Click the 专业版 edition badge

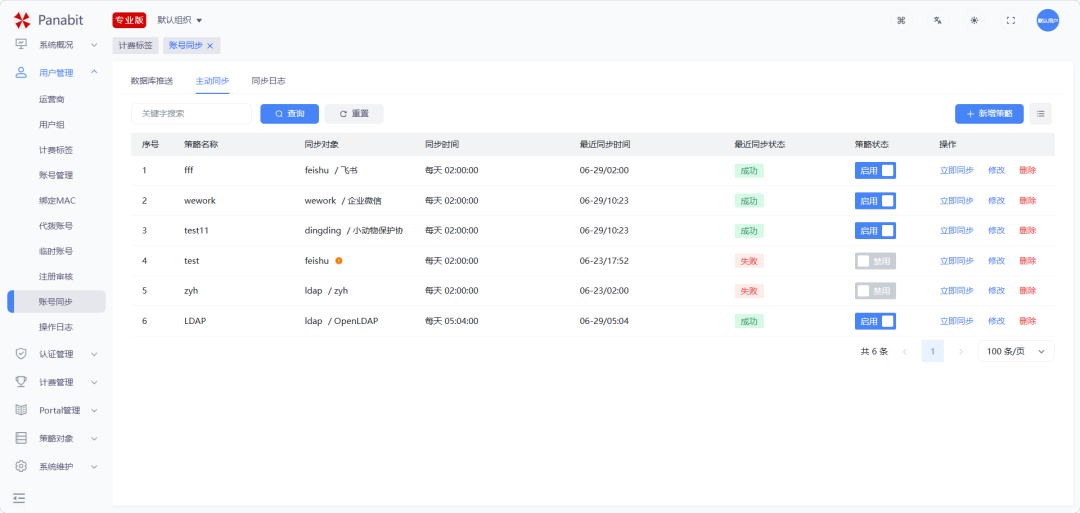[x=129, y=21]
